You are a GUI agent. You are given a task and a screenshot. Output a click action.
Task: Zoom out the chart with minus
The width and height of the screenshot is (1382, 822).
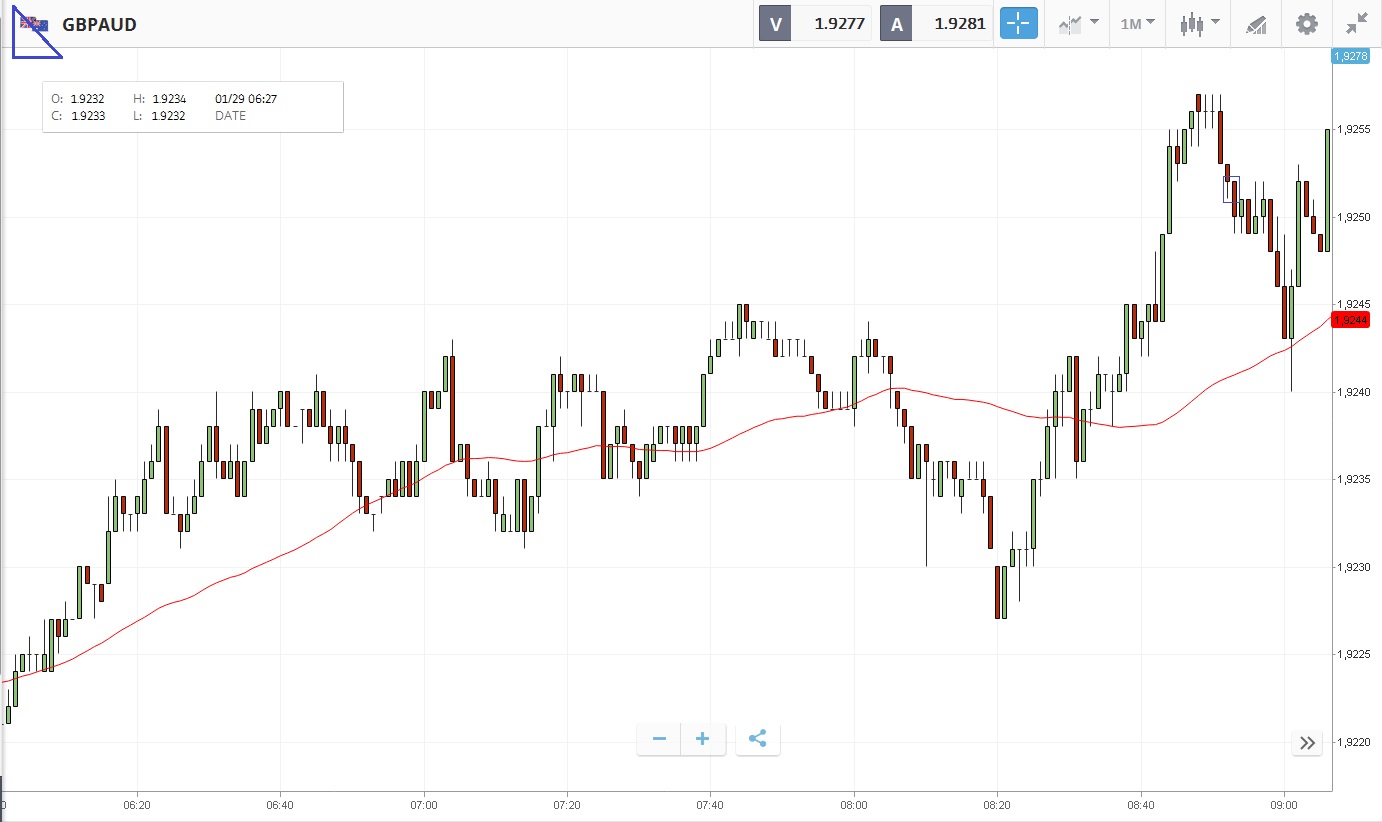click(x=659, y=739)
